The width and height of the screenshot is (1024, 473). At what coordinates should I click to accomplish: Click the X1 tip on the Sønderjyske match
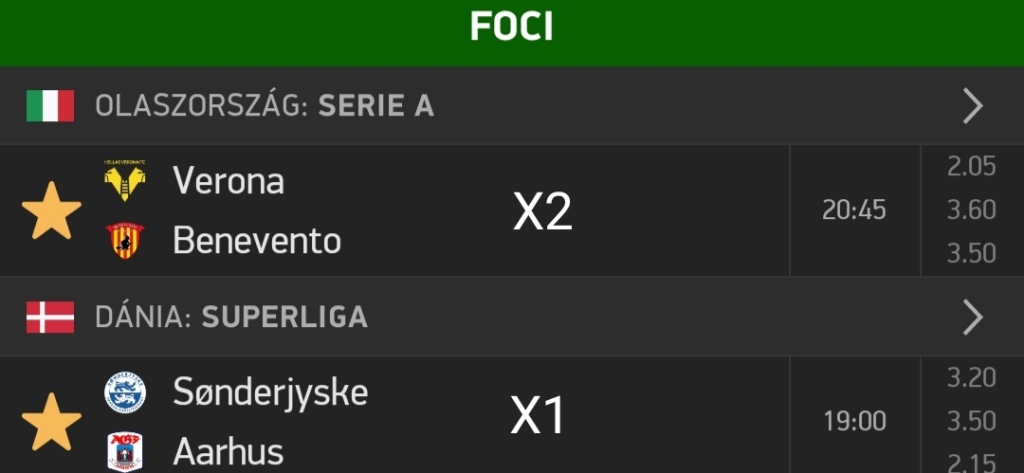(539, 417)
